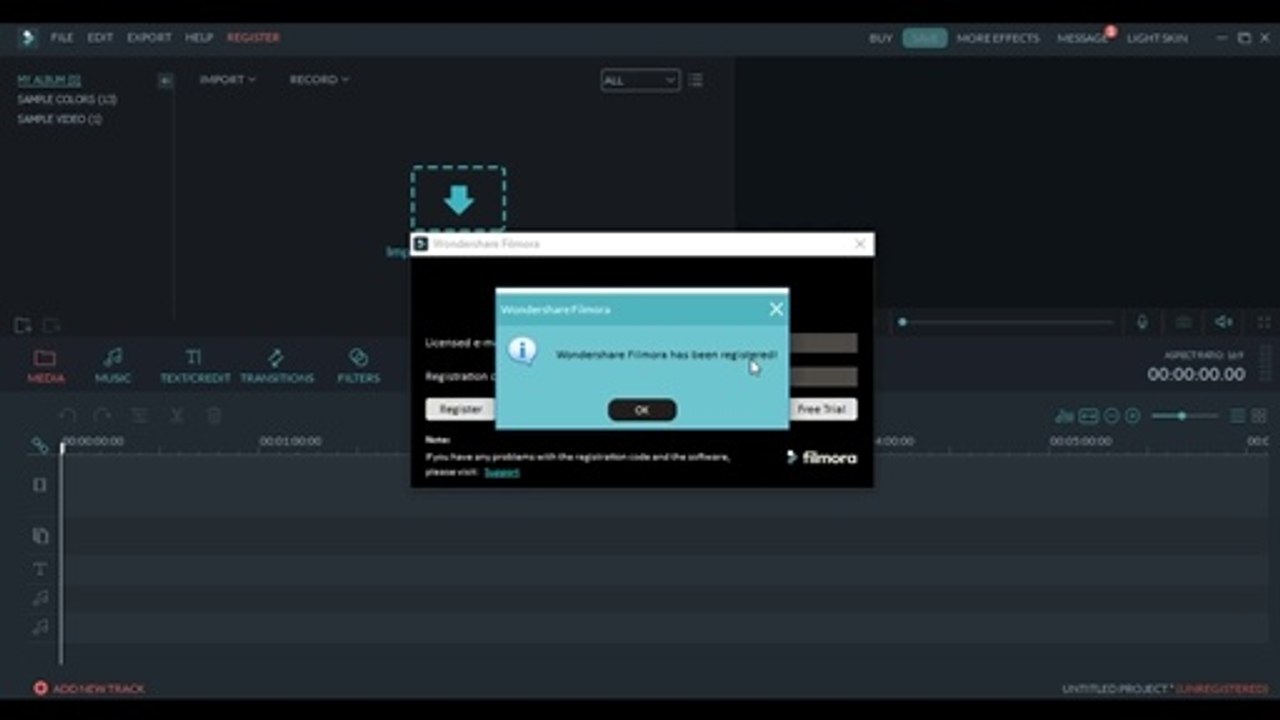Click the Filmora logo icon in top-left

pos(28,38)
